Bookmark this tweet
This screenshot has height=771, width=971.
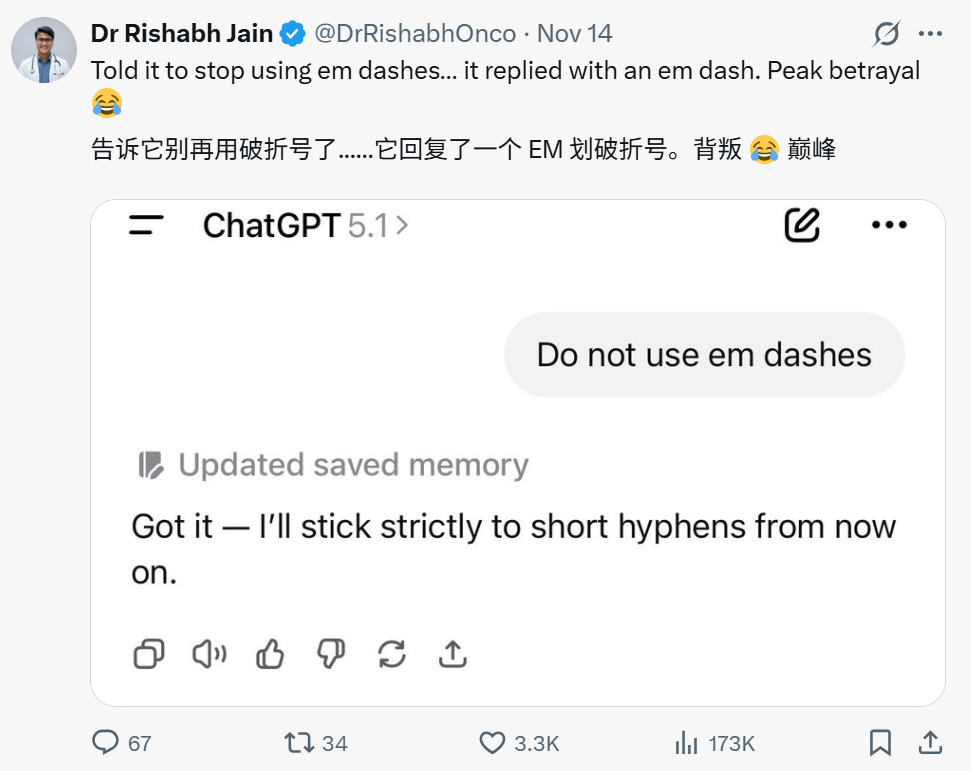coord(880,742)
